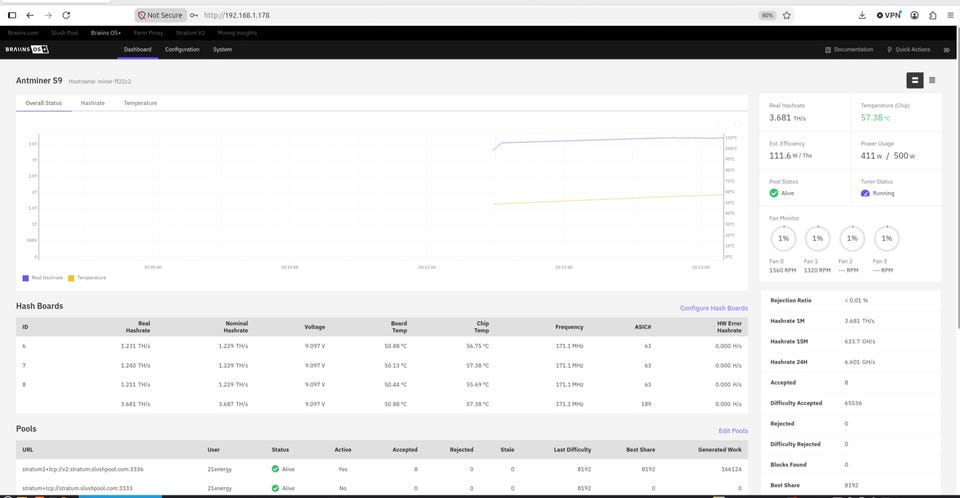
Task: Click the Tuner Status Running icon
Action: (x=865, y=193)
